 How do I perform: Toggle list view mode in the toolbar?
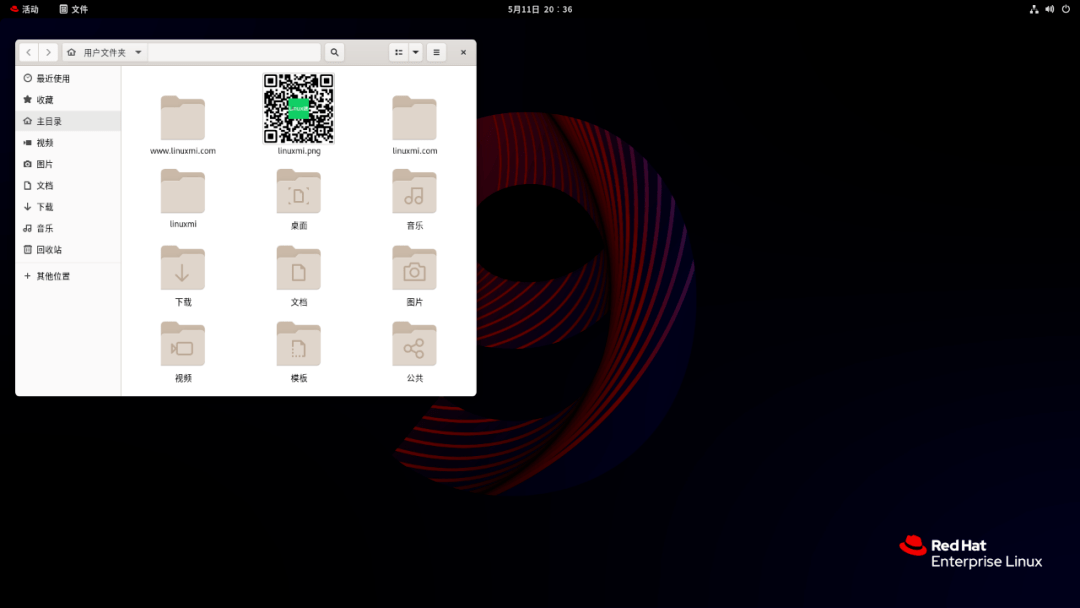point(398,51)
